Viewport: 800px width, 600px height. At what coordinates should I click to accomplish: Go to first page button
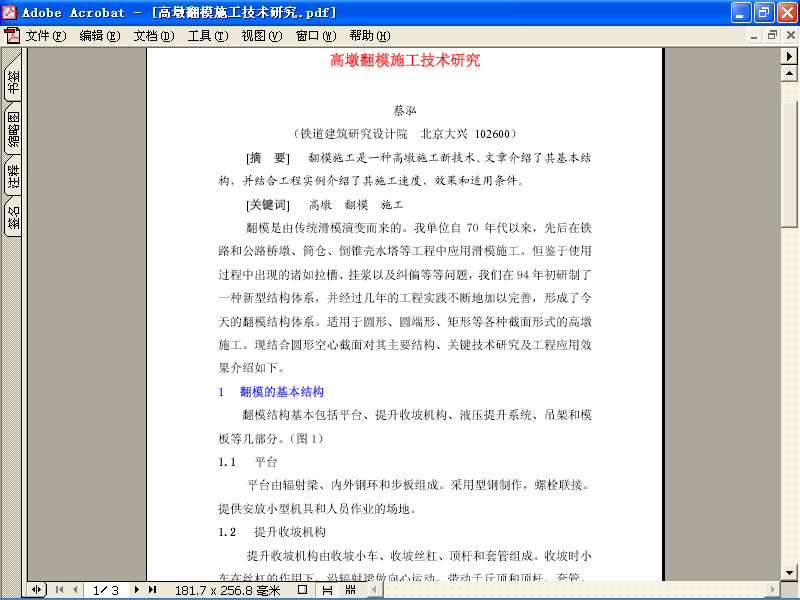(x=59, y=590)
